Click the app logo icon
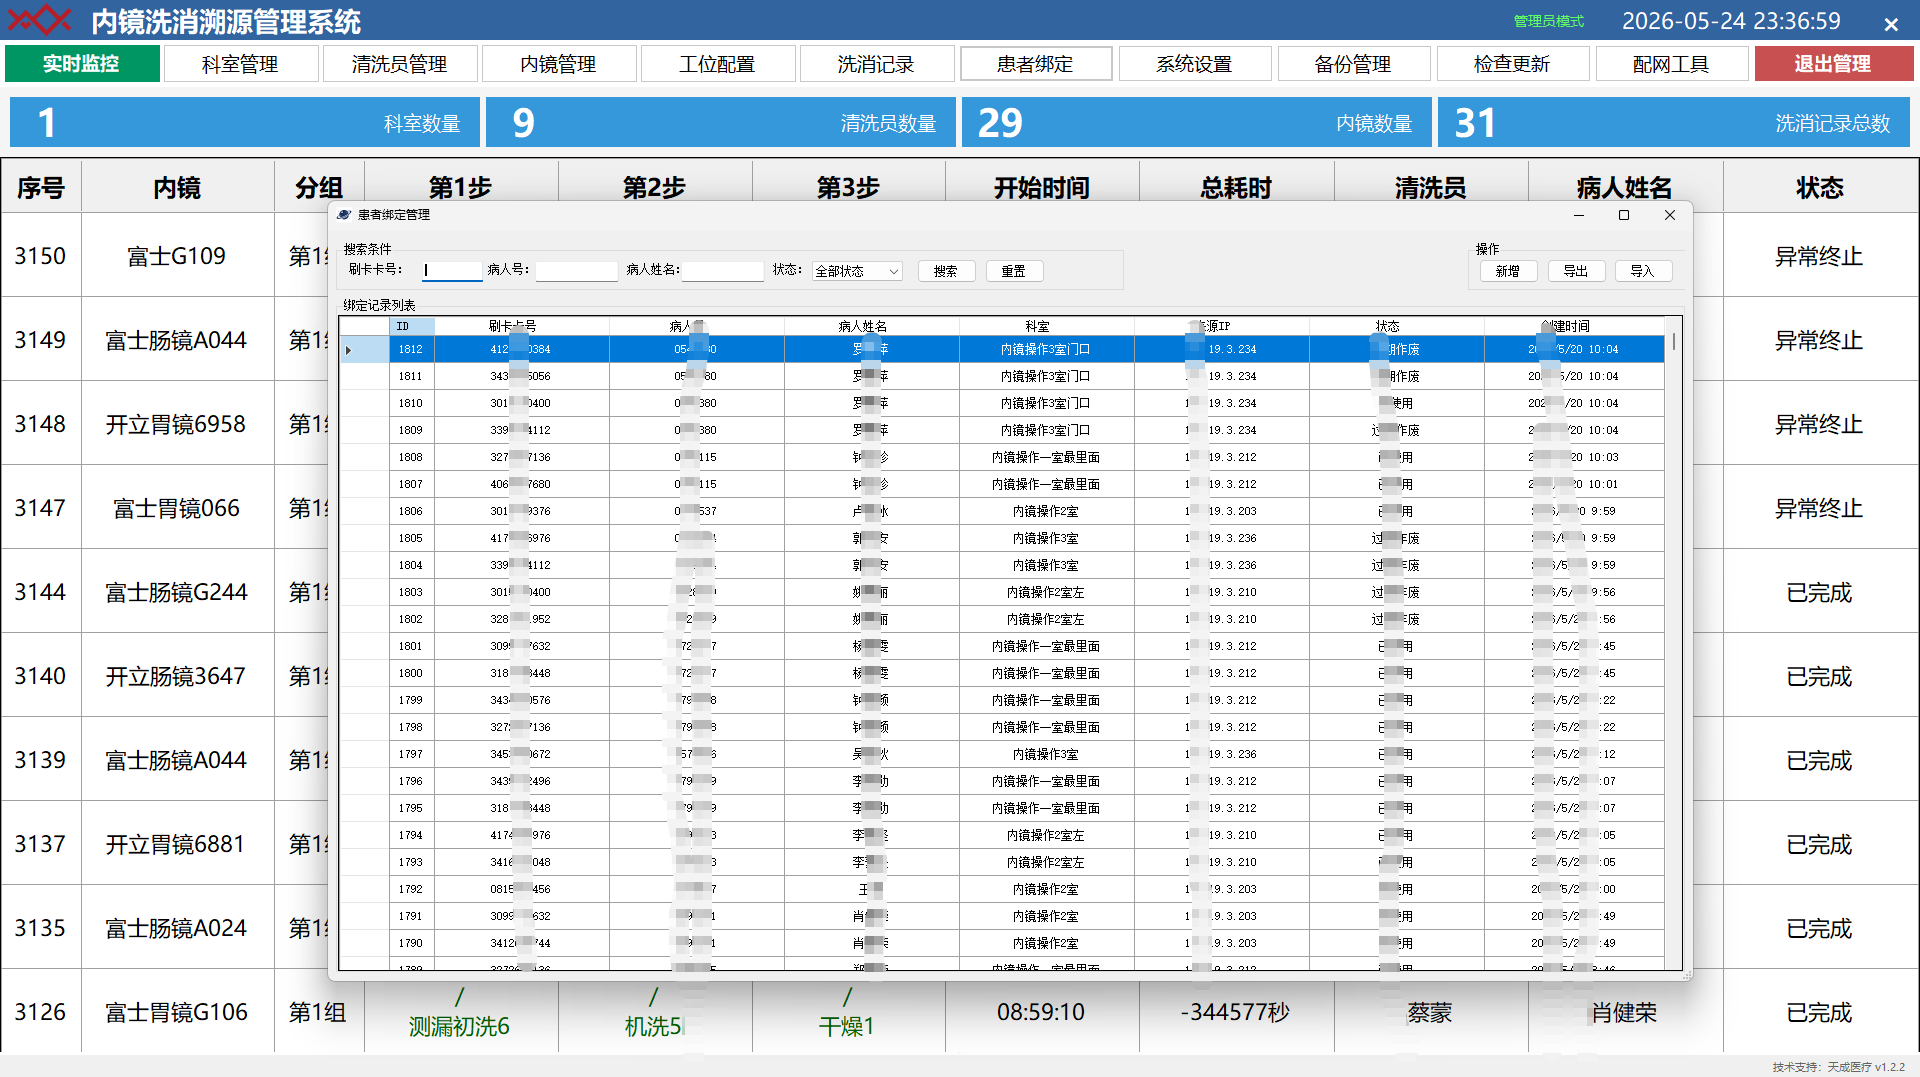This screenshot has width=1920, height=1077. pyautogui.click(x=38, y=20)
